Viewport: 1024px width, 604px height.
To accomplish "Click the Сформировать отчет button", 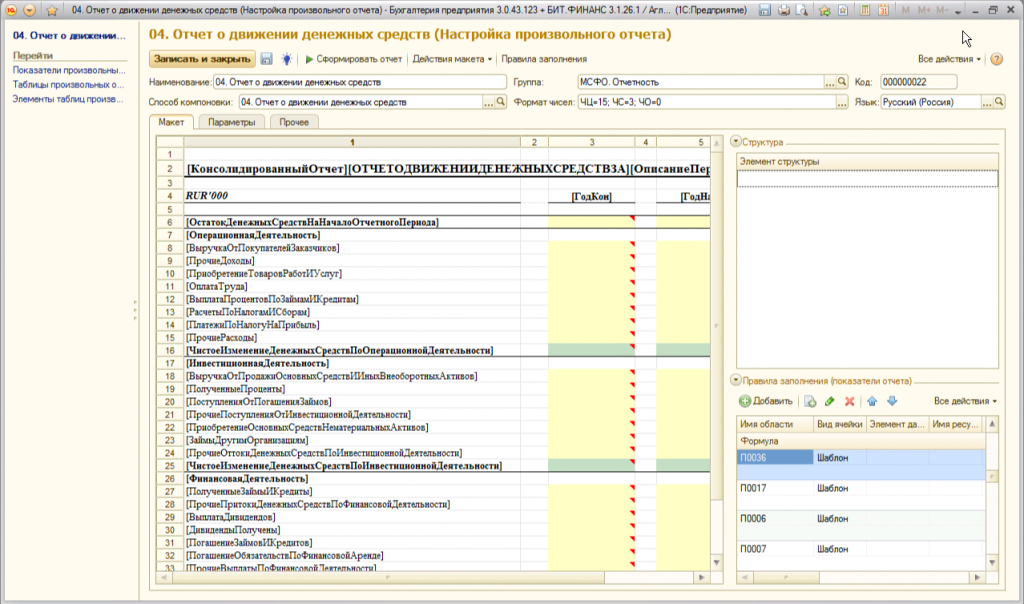I will pos(354,59).
